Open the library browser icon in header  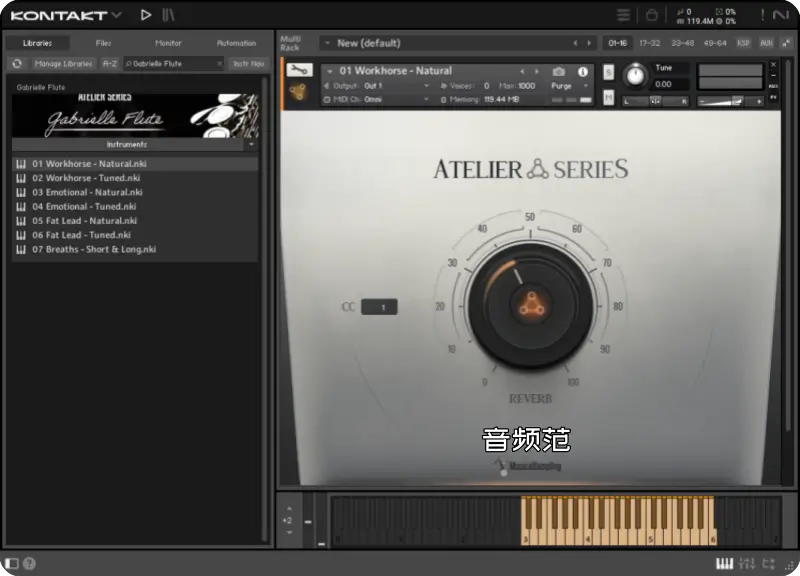[168, 15]
